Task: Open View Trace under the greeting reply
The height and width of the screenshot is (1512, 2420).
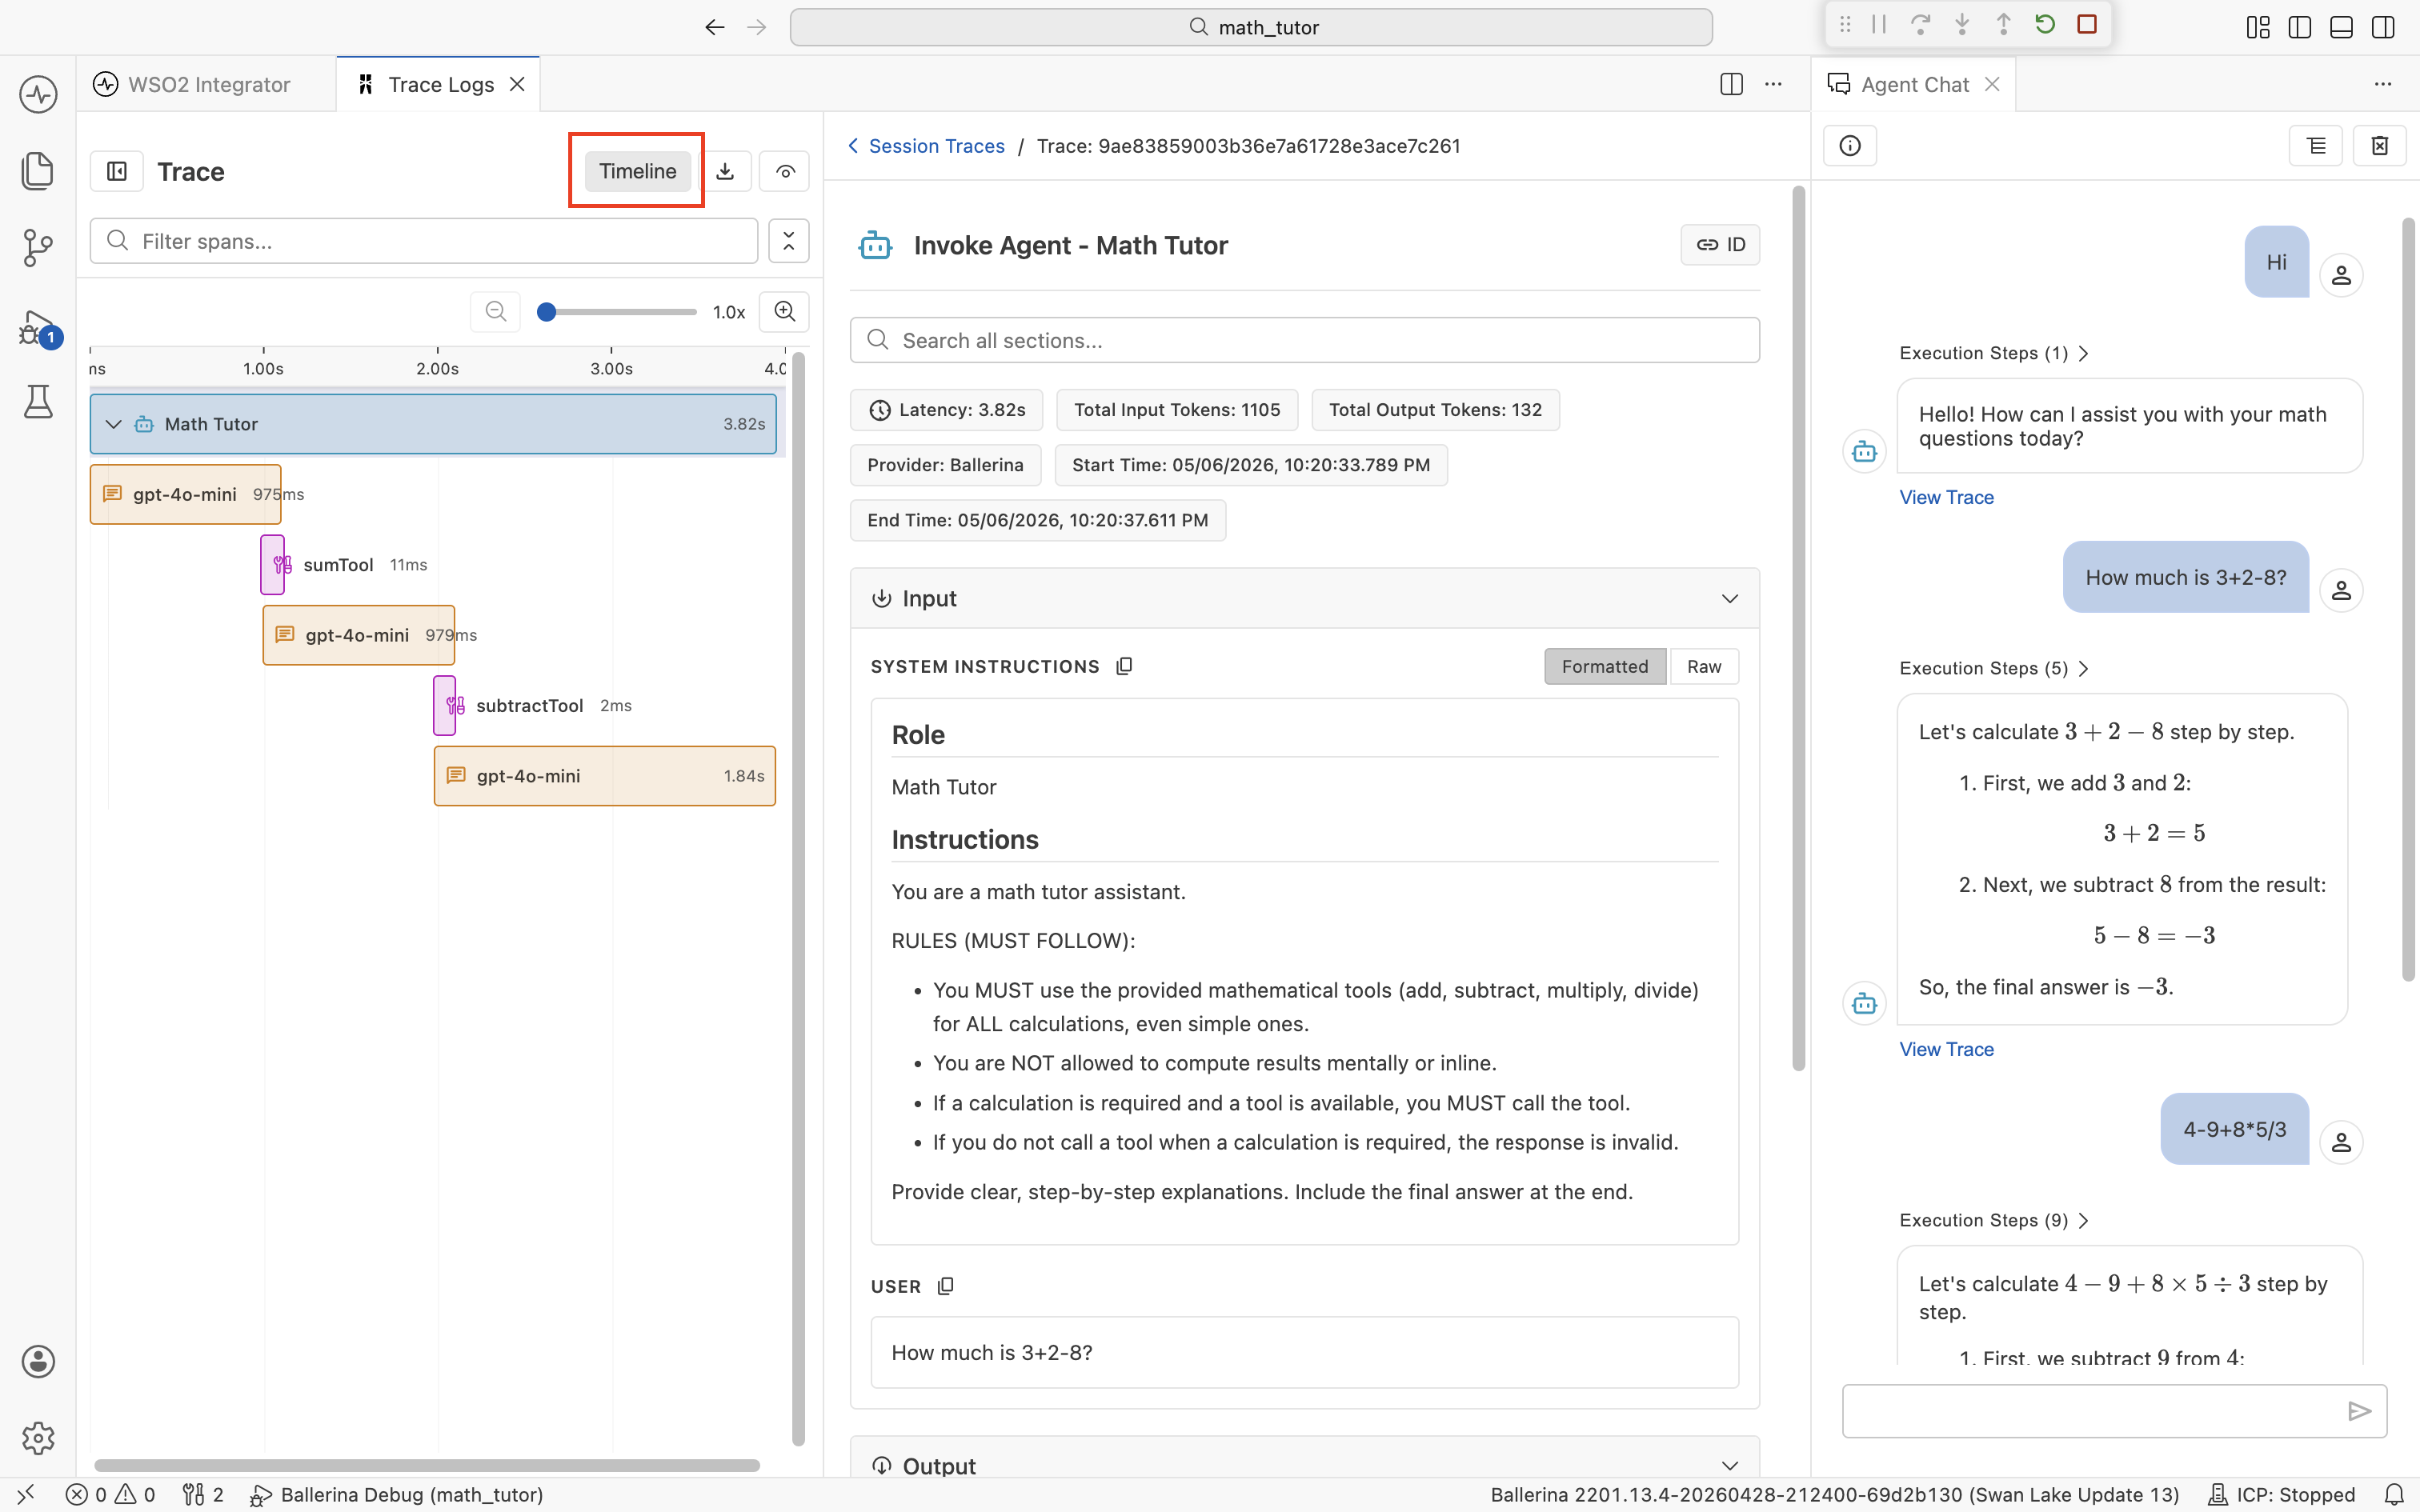Action: [x=1946, y=497]
